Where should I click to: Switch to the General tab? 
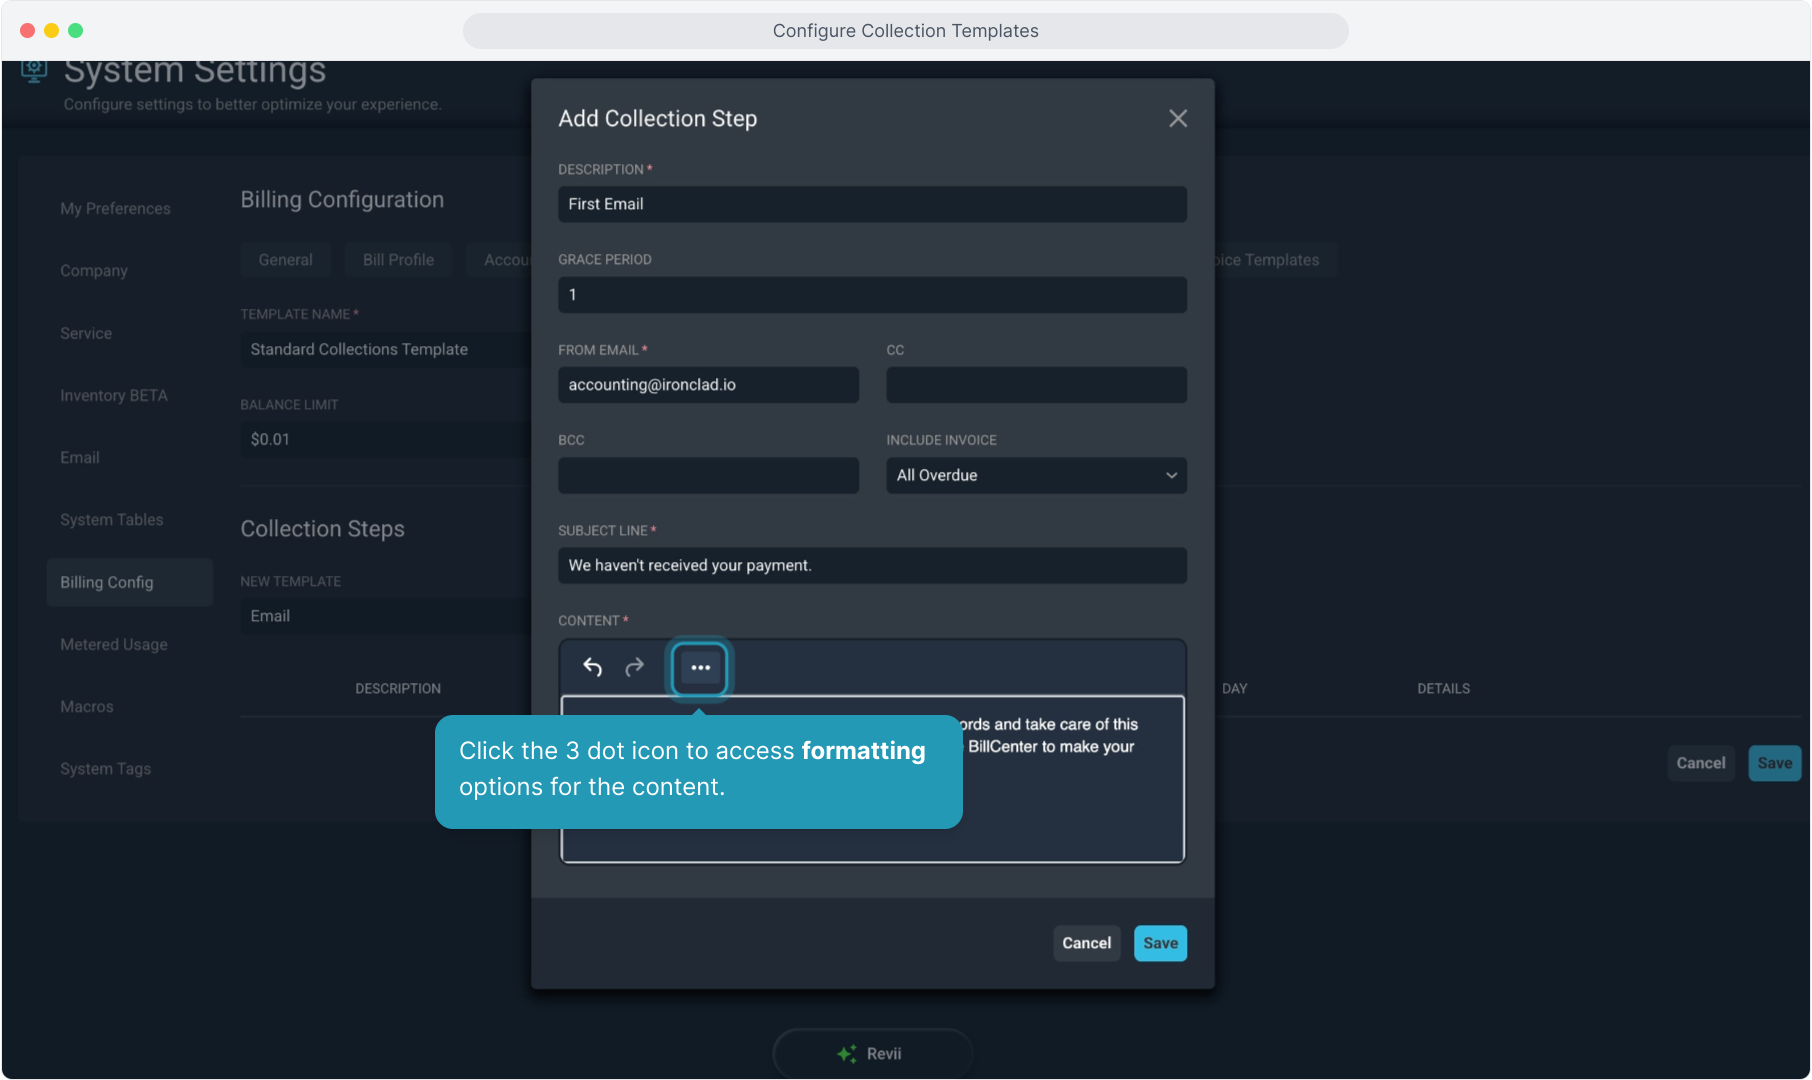(285, 260)
